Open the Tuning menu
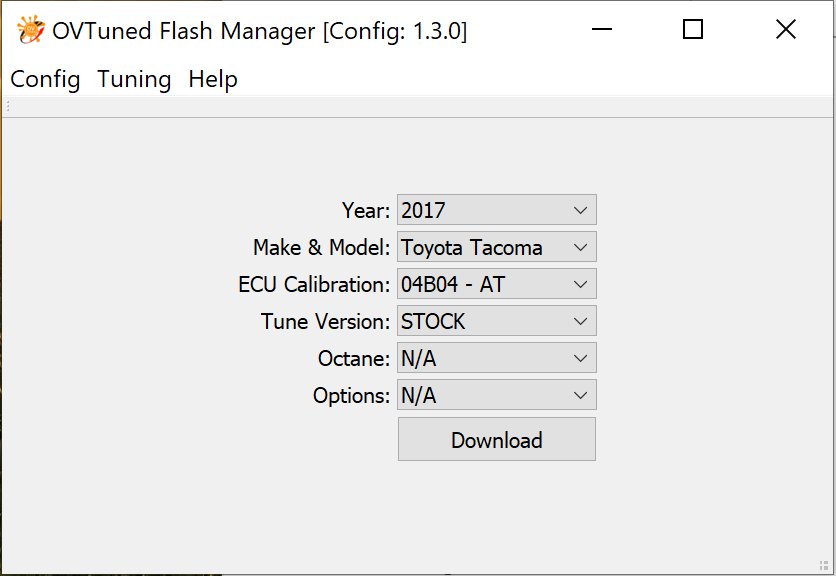The image size is (836, 576). 134,79
